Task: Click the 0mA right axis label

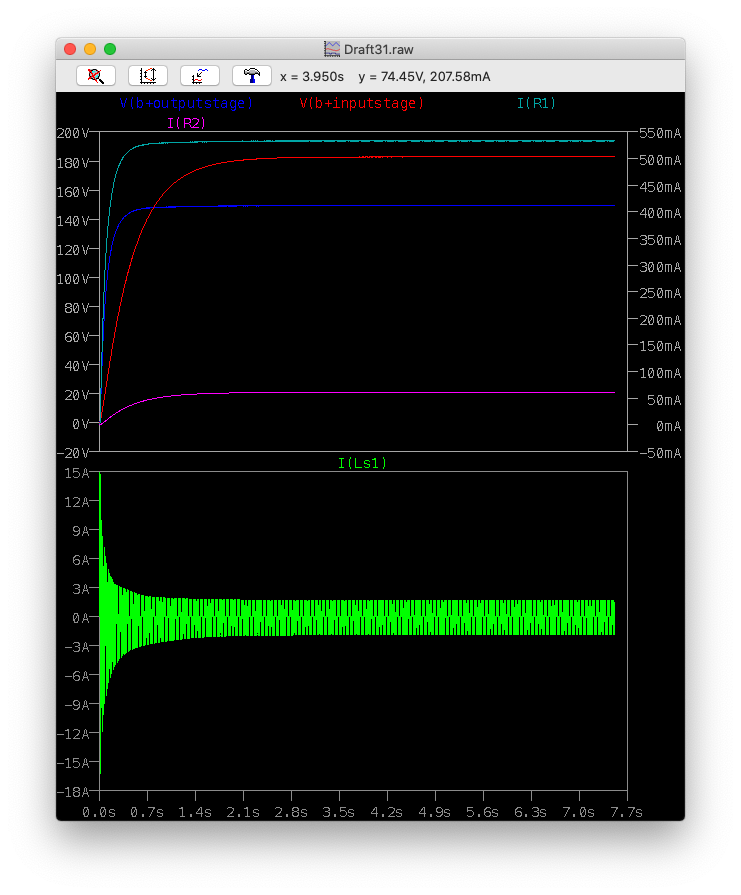Action: click(668, 426)
